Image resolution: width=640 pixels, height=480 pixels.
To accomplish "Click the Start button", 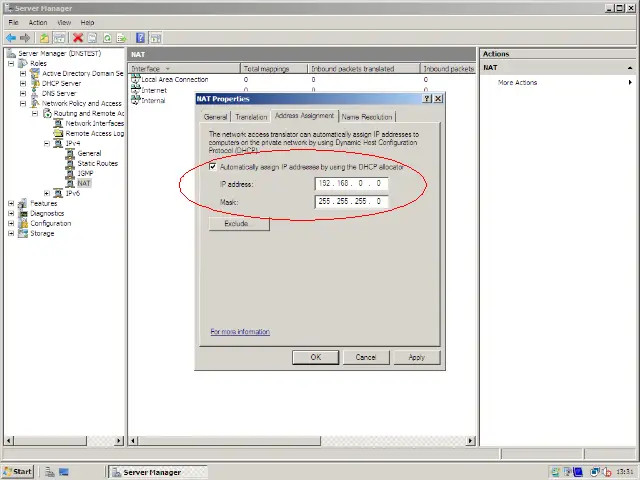I will (18, 472).
